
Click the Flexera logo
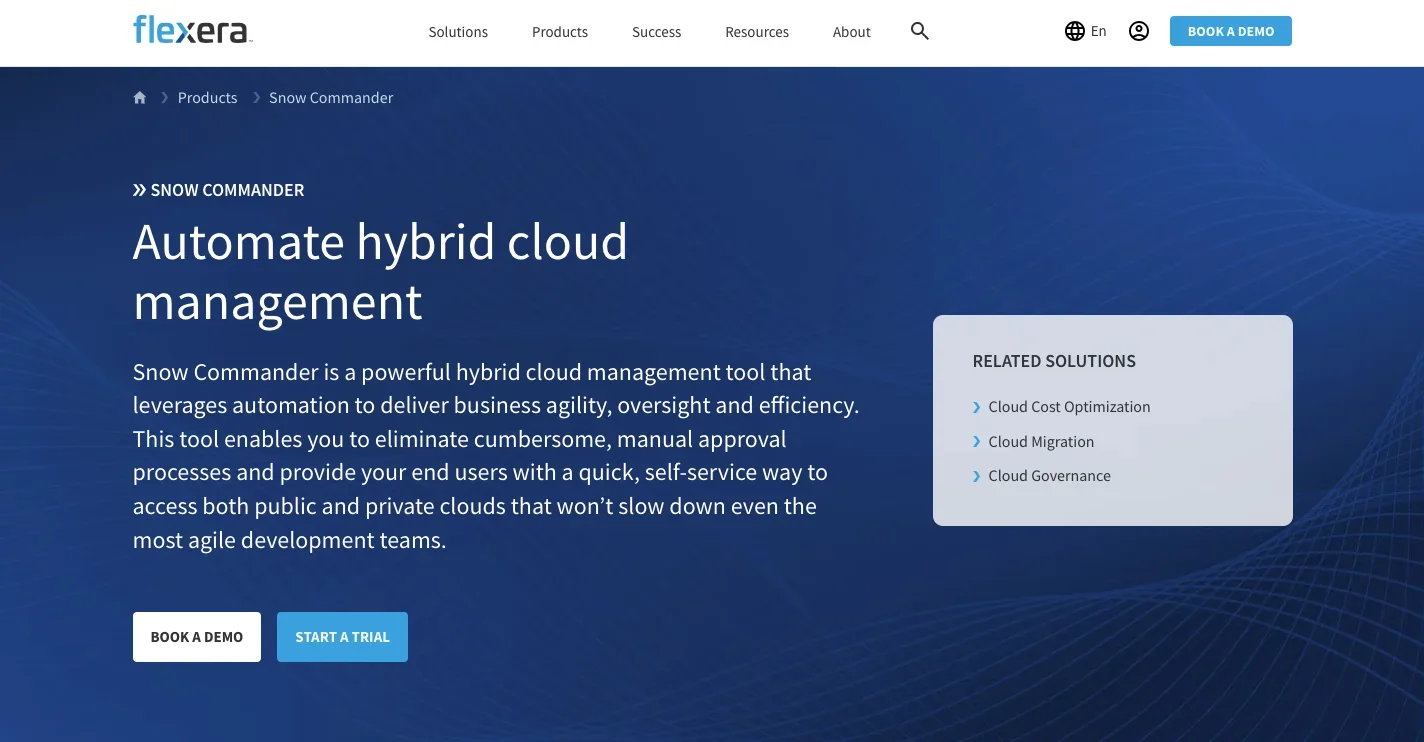[192, 30]
